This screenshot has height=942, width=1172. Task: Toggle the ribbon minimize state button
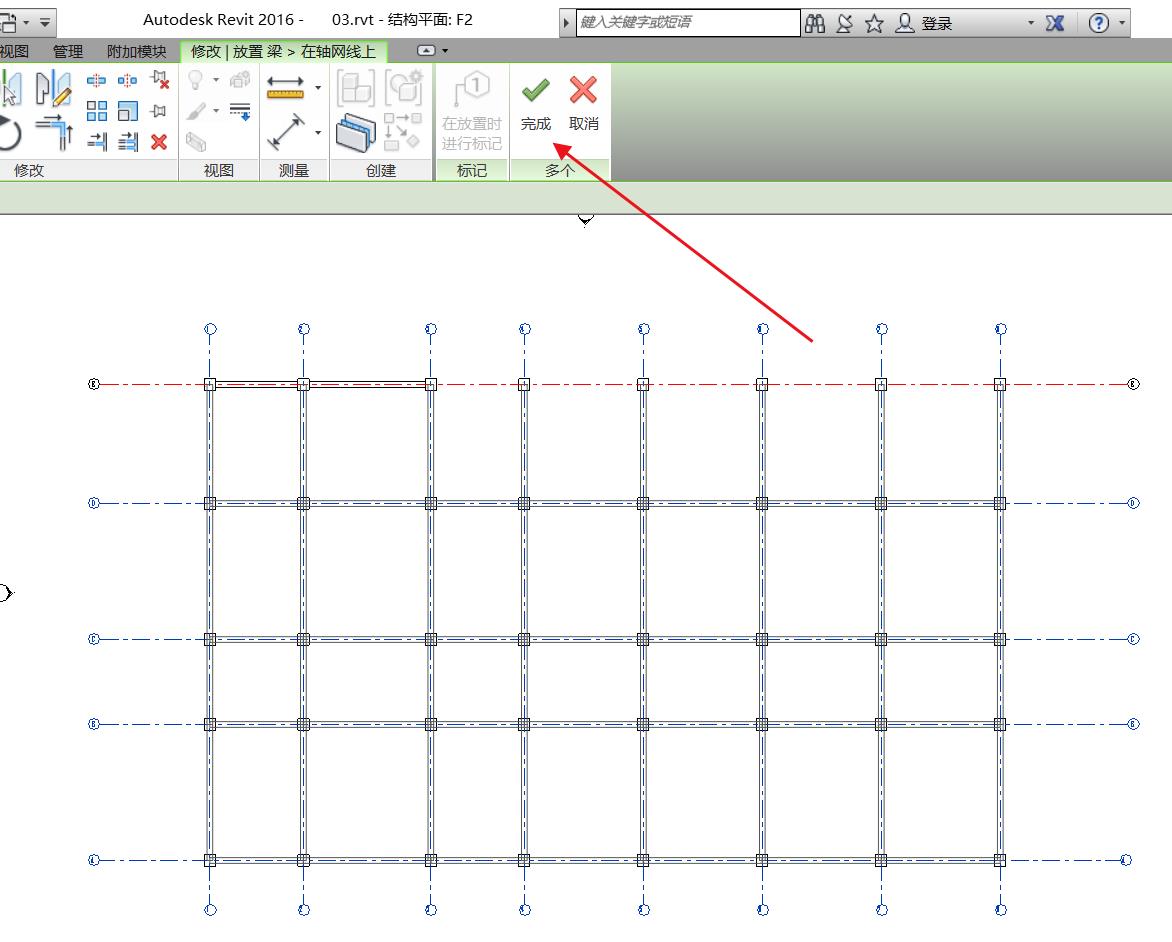point(426,50)
